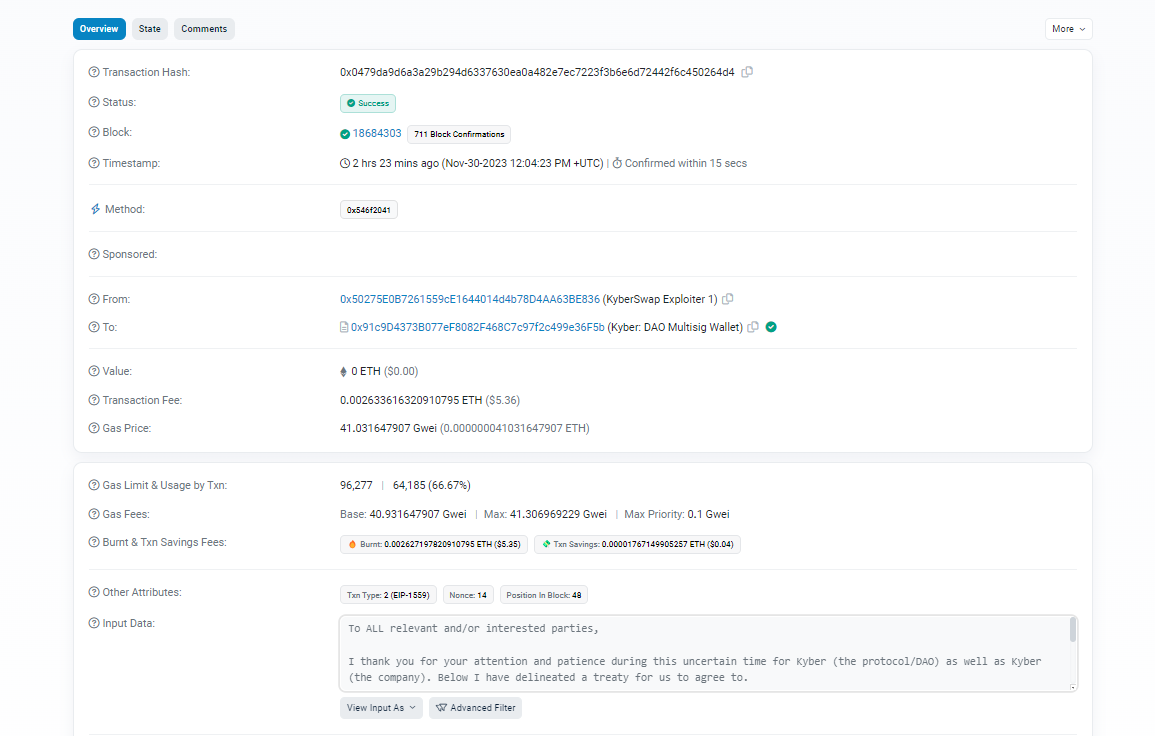This screenshot has height=736, width=1155.
Task: Click the Txn Type 2 (EIP-1559) badge
Action: pyautogui.click(x=388, y=595)
